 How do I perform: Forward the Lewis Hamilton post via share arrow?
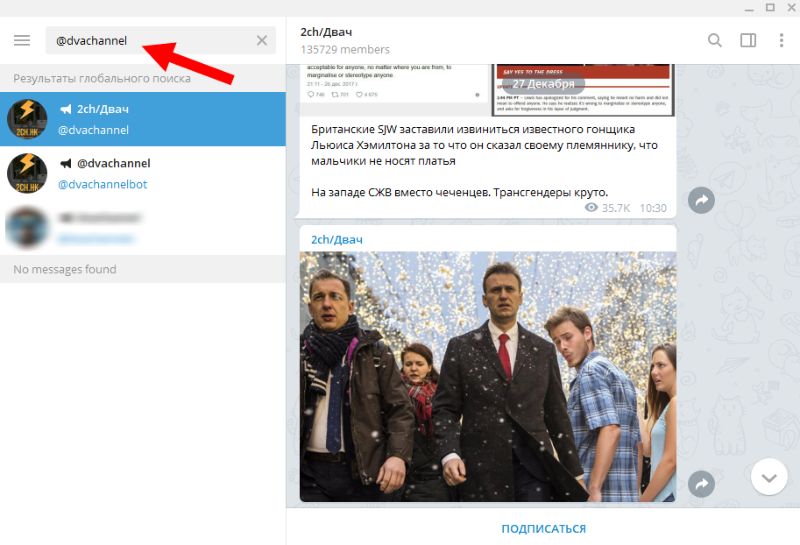pos(701,201)
